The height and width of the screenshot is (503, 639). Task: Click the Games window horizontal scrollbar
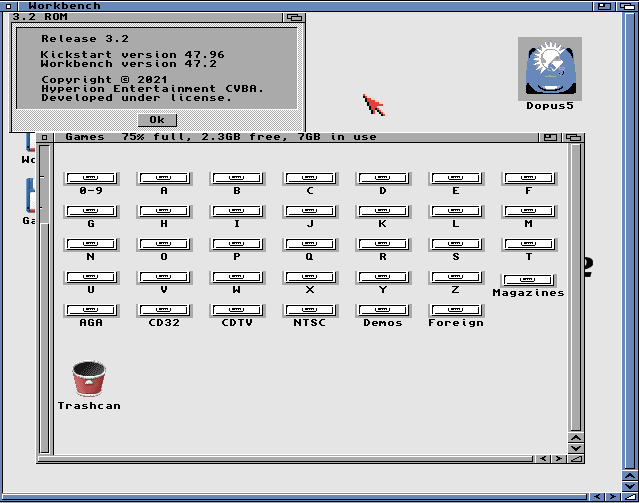[x=285, y=459]
